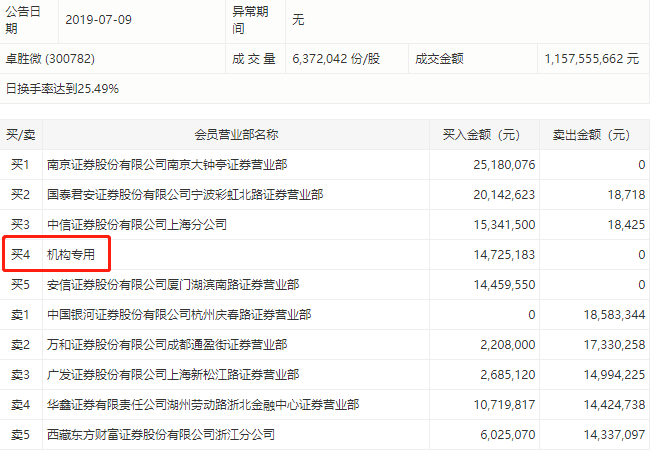This screenshot has height=453, width=661.
Task: Click buy amount 14,725,183
Action: tap(504, 255)
